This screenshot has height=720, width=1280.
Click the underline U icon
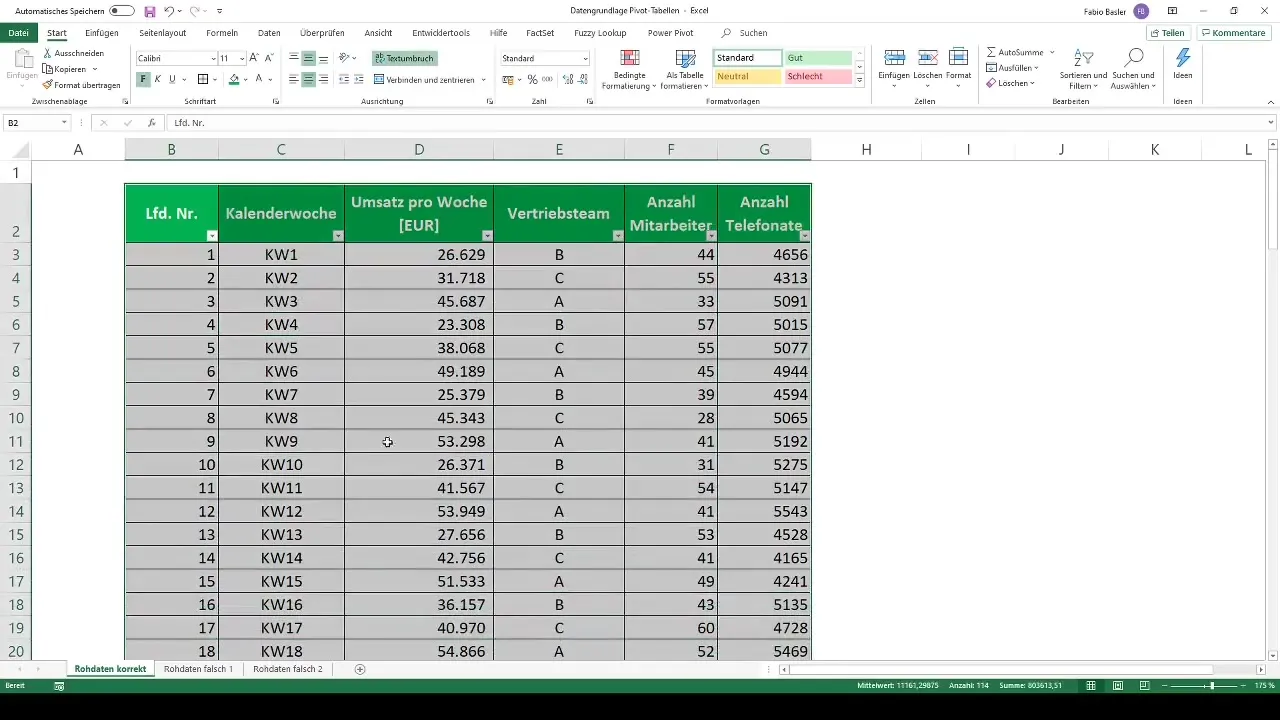172,79
